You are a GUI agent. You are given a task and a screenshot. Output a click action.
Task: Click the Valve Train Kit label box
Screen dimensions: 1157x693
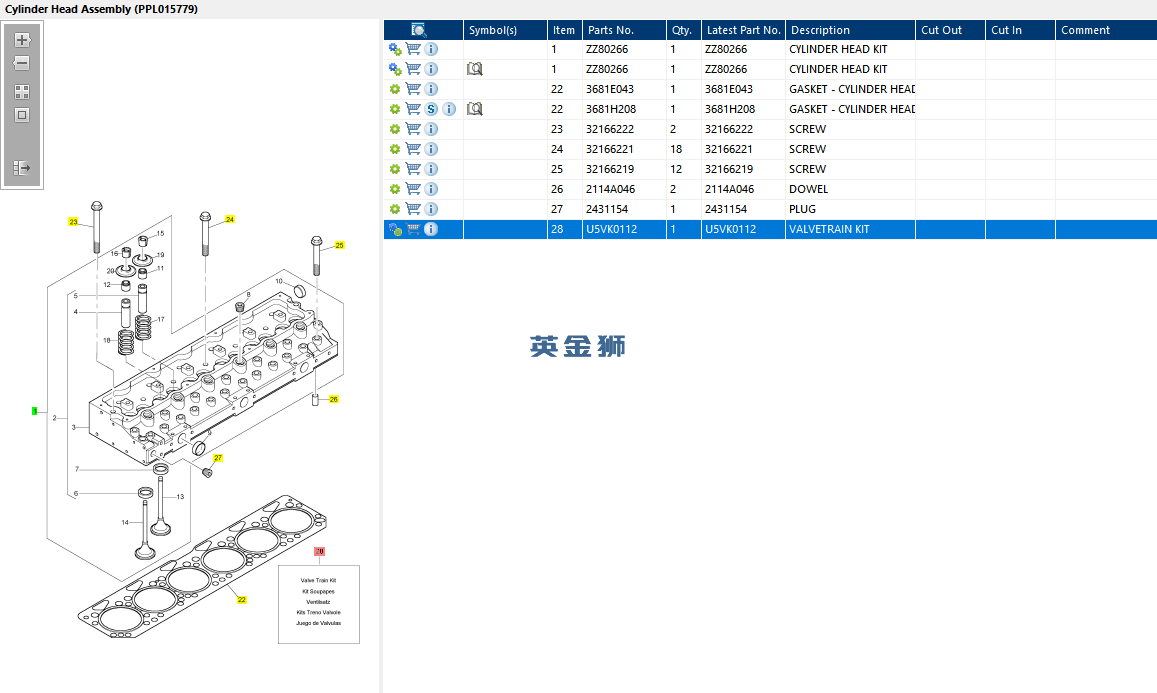[x=319, y=604]
